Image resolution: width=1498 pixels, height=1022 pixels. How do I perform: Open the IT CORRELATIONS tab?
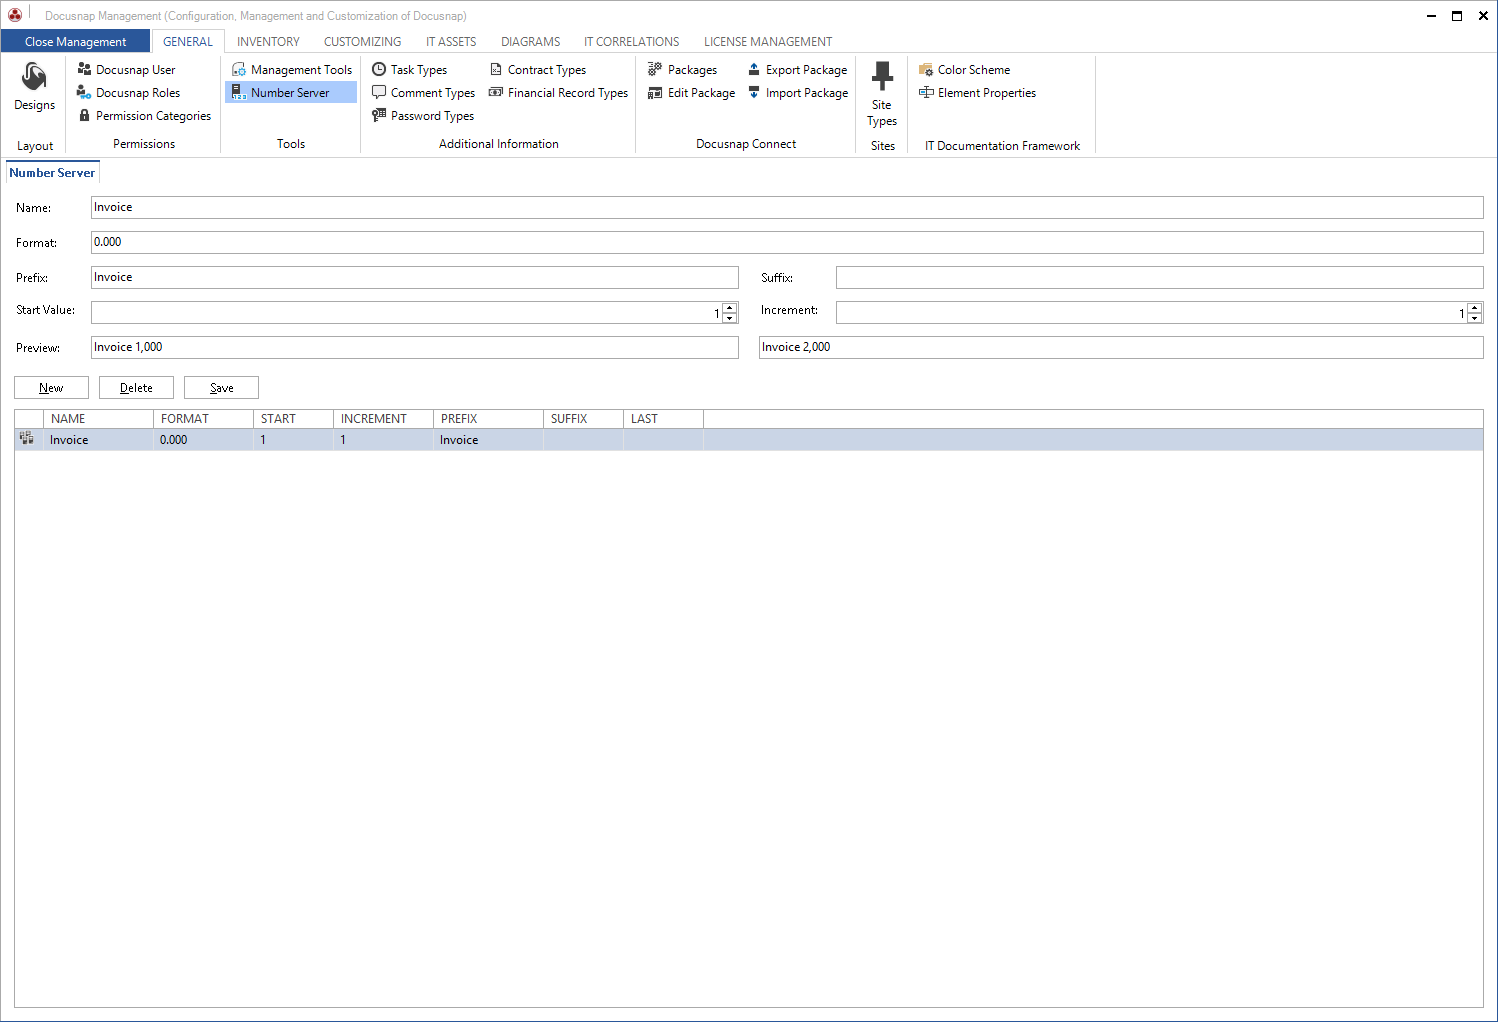tap(632, 41)
